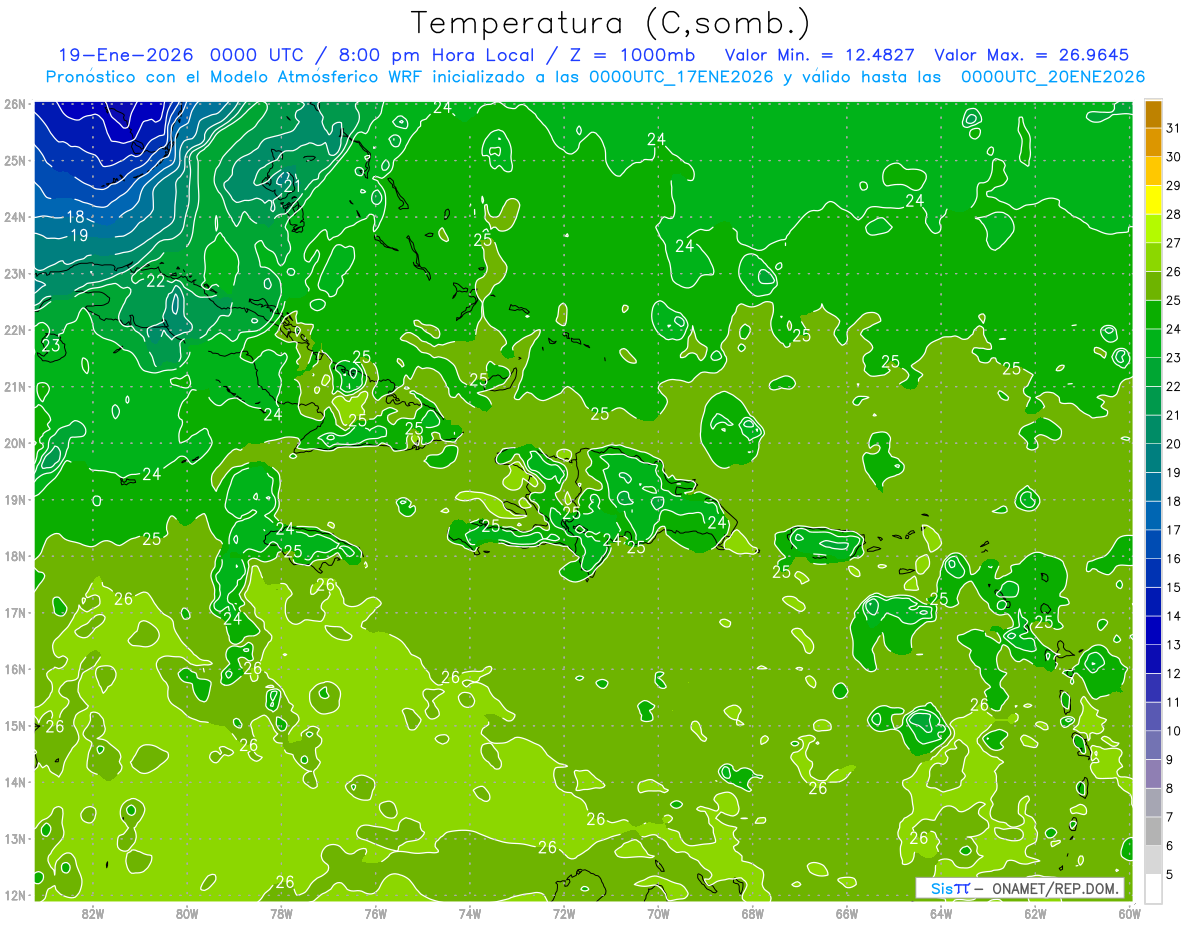Image resolution: width=1200 pixels, height=927 pixels.
Task: Select the gray colorbar segment between 6 and 7
Action: coord(1153,831)
